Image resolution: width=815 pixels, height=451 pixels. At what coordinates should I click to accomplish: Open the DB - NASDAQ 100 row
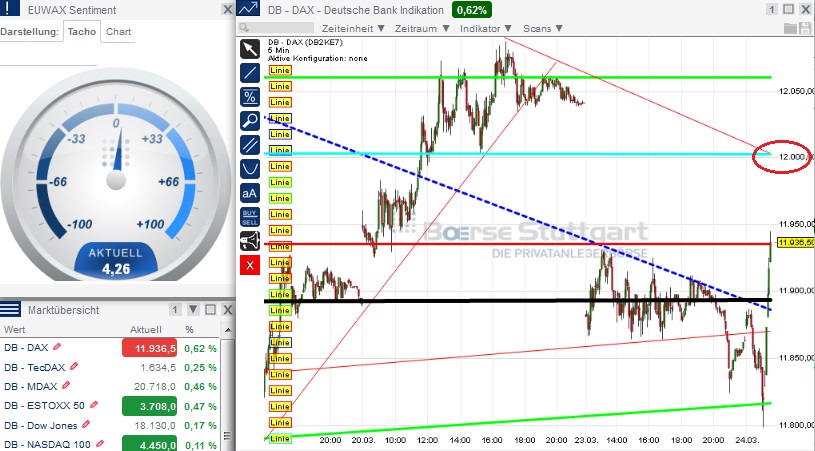click(x=110, y=445)
